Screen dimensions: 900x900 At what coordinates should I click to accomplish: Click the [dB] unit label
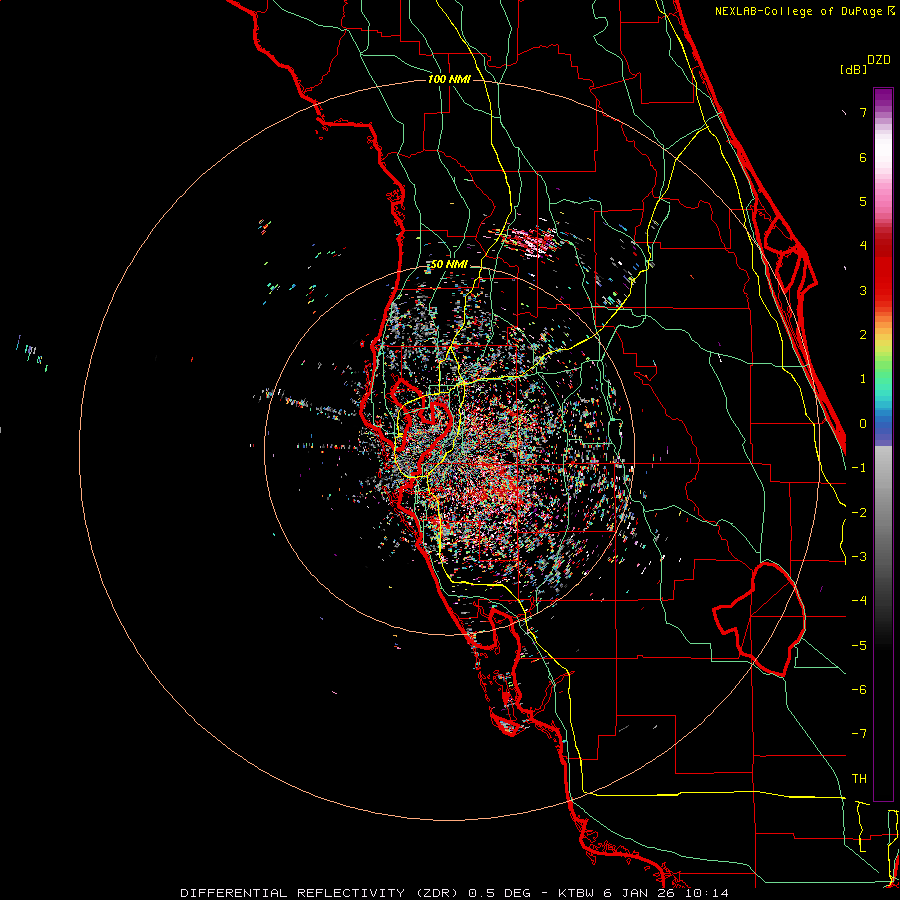[853, 69]
